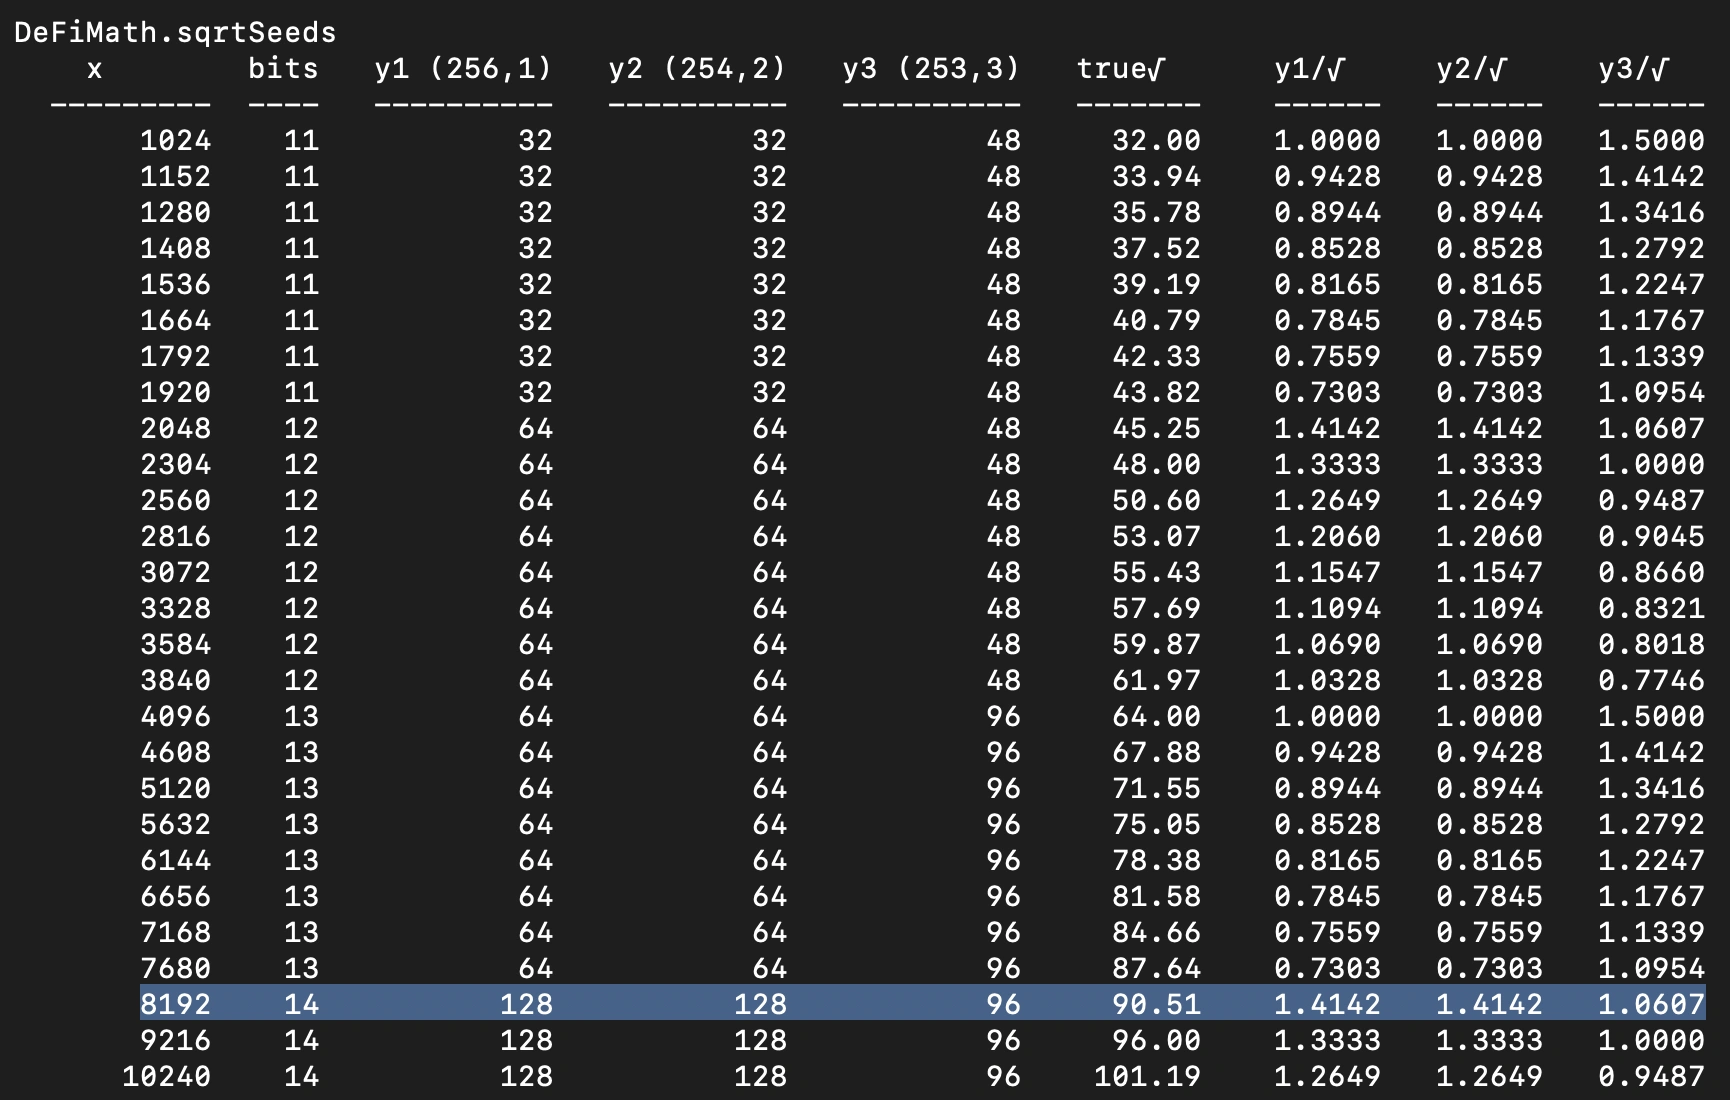Viewport: 1730px width, 1100px height.
Task: Click true√ value 53.07
Action: [1156, 537]
